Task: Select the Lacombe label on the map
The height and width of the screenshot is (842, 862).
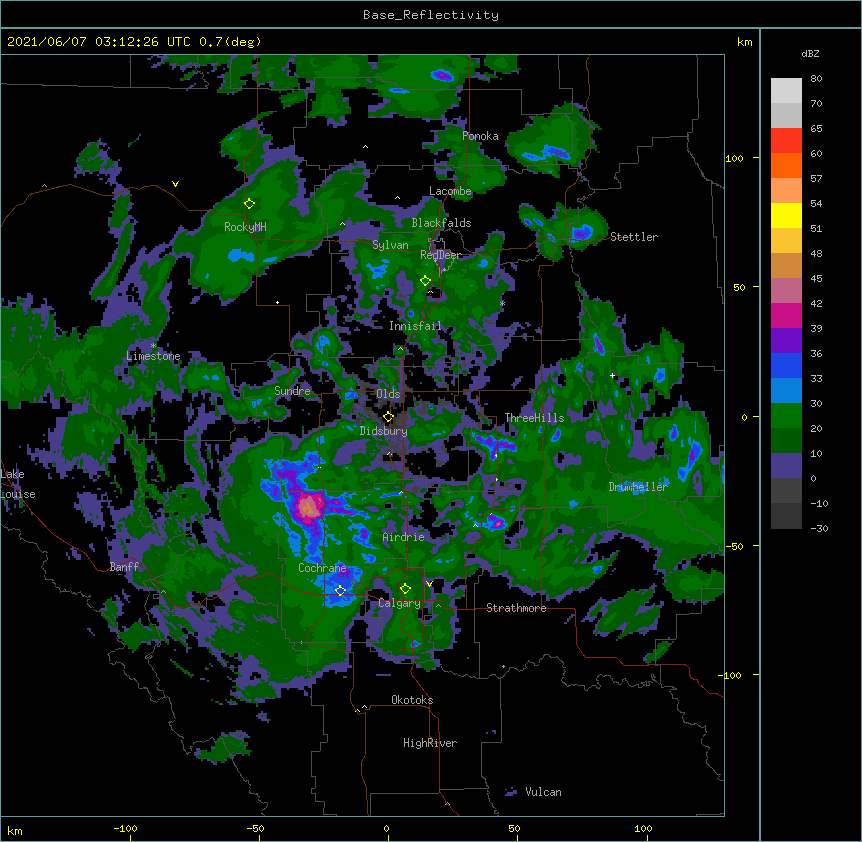Action: pyautogui.click(x=450, y=191)
